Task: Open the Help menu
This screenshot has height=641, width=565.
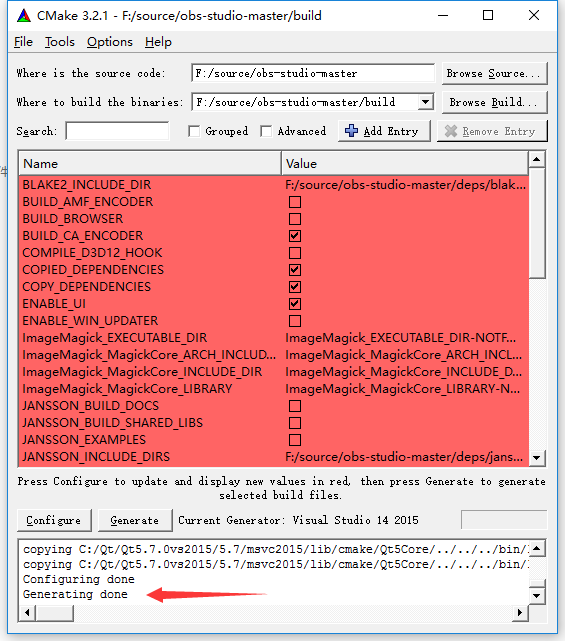Action: click(x=158, y=42)
